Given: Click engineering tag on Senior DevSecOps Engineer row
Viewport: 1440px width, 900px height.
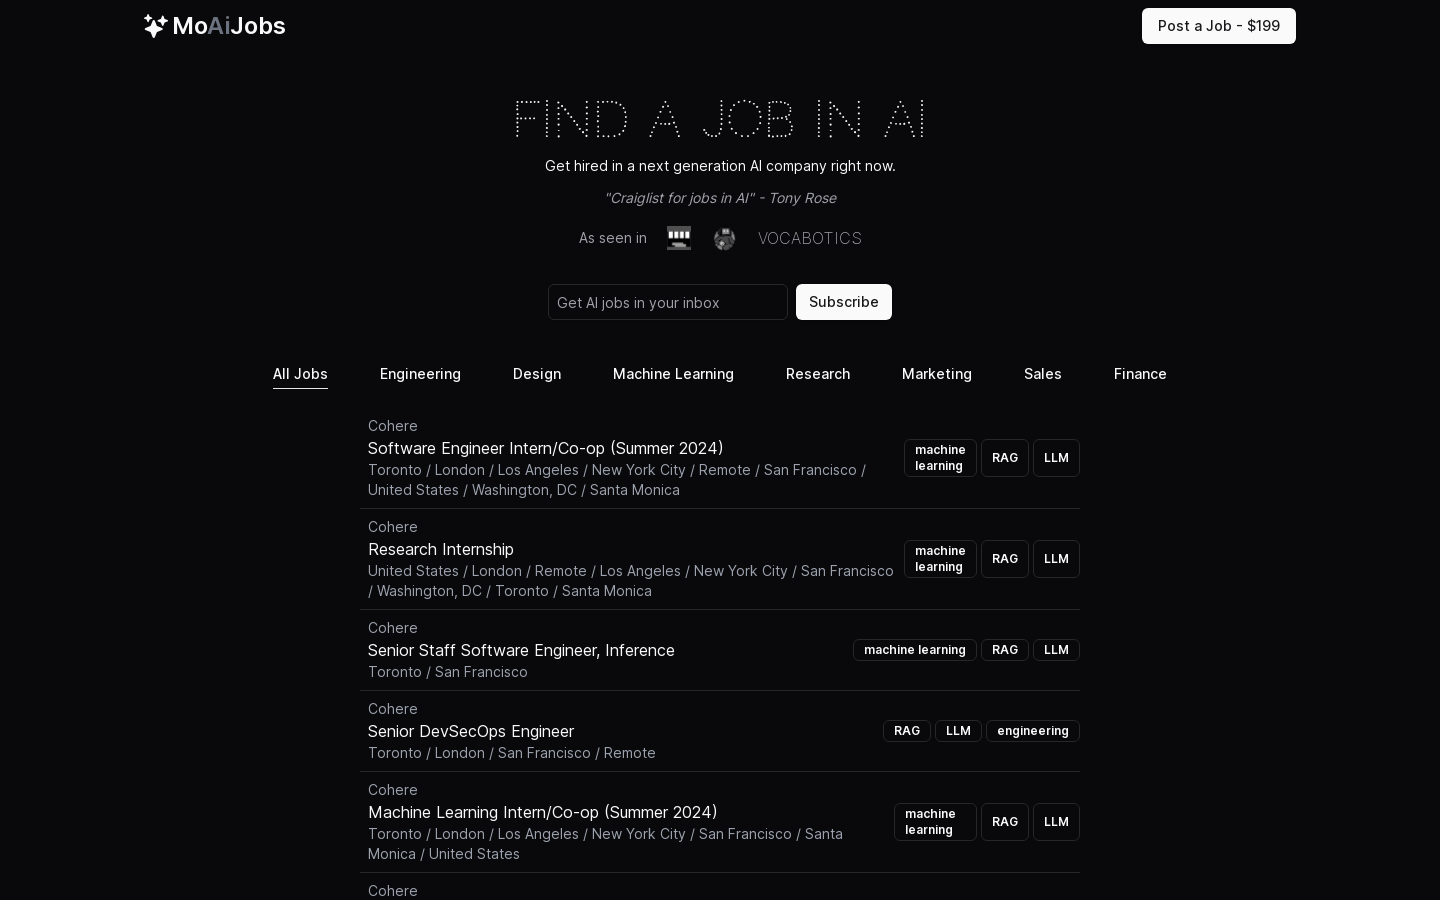Looking at the screenshot, I should point(1033,731).
